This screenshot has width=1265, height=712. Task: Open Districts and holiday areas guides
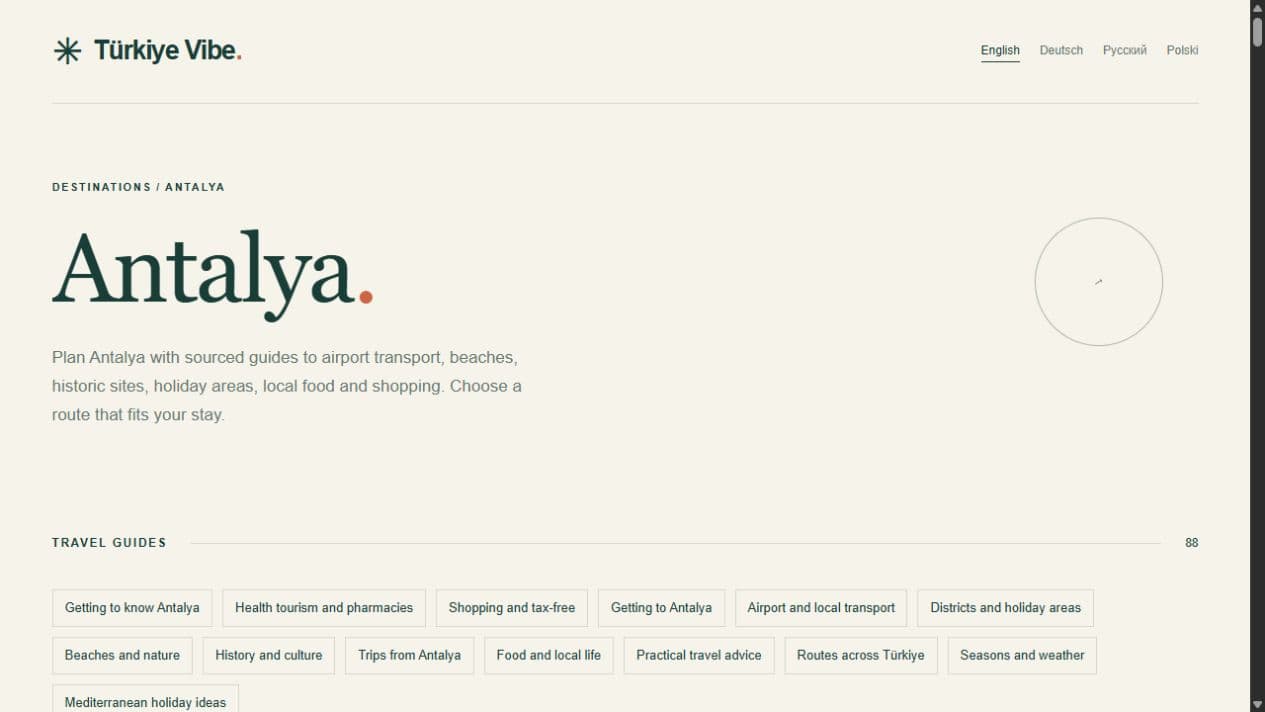point(1005,608)
